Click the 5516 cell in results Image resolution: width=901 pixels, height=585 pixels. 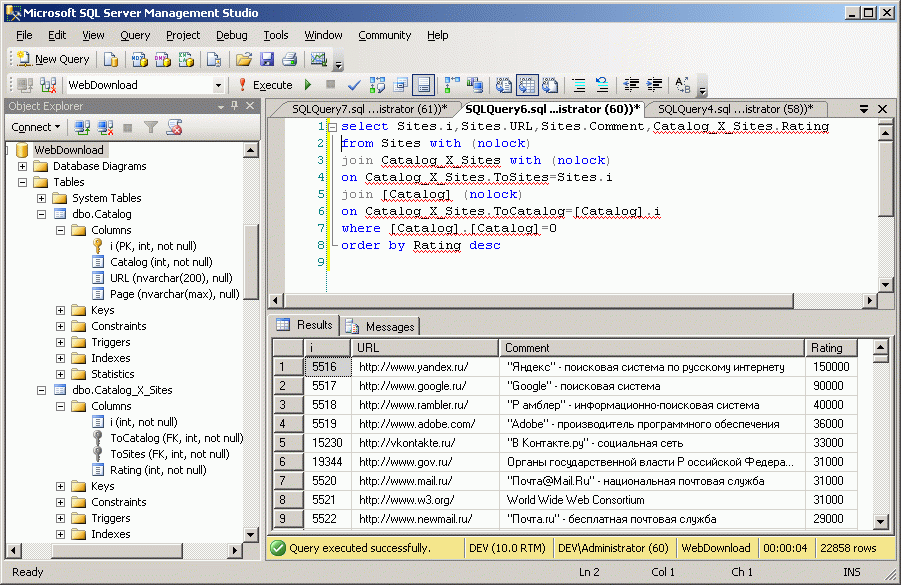[328, 367]
